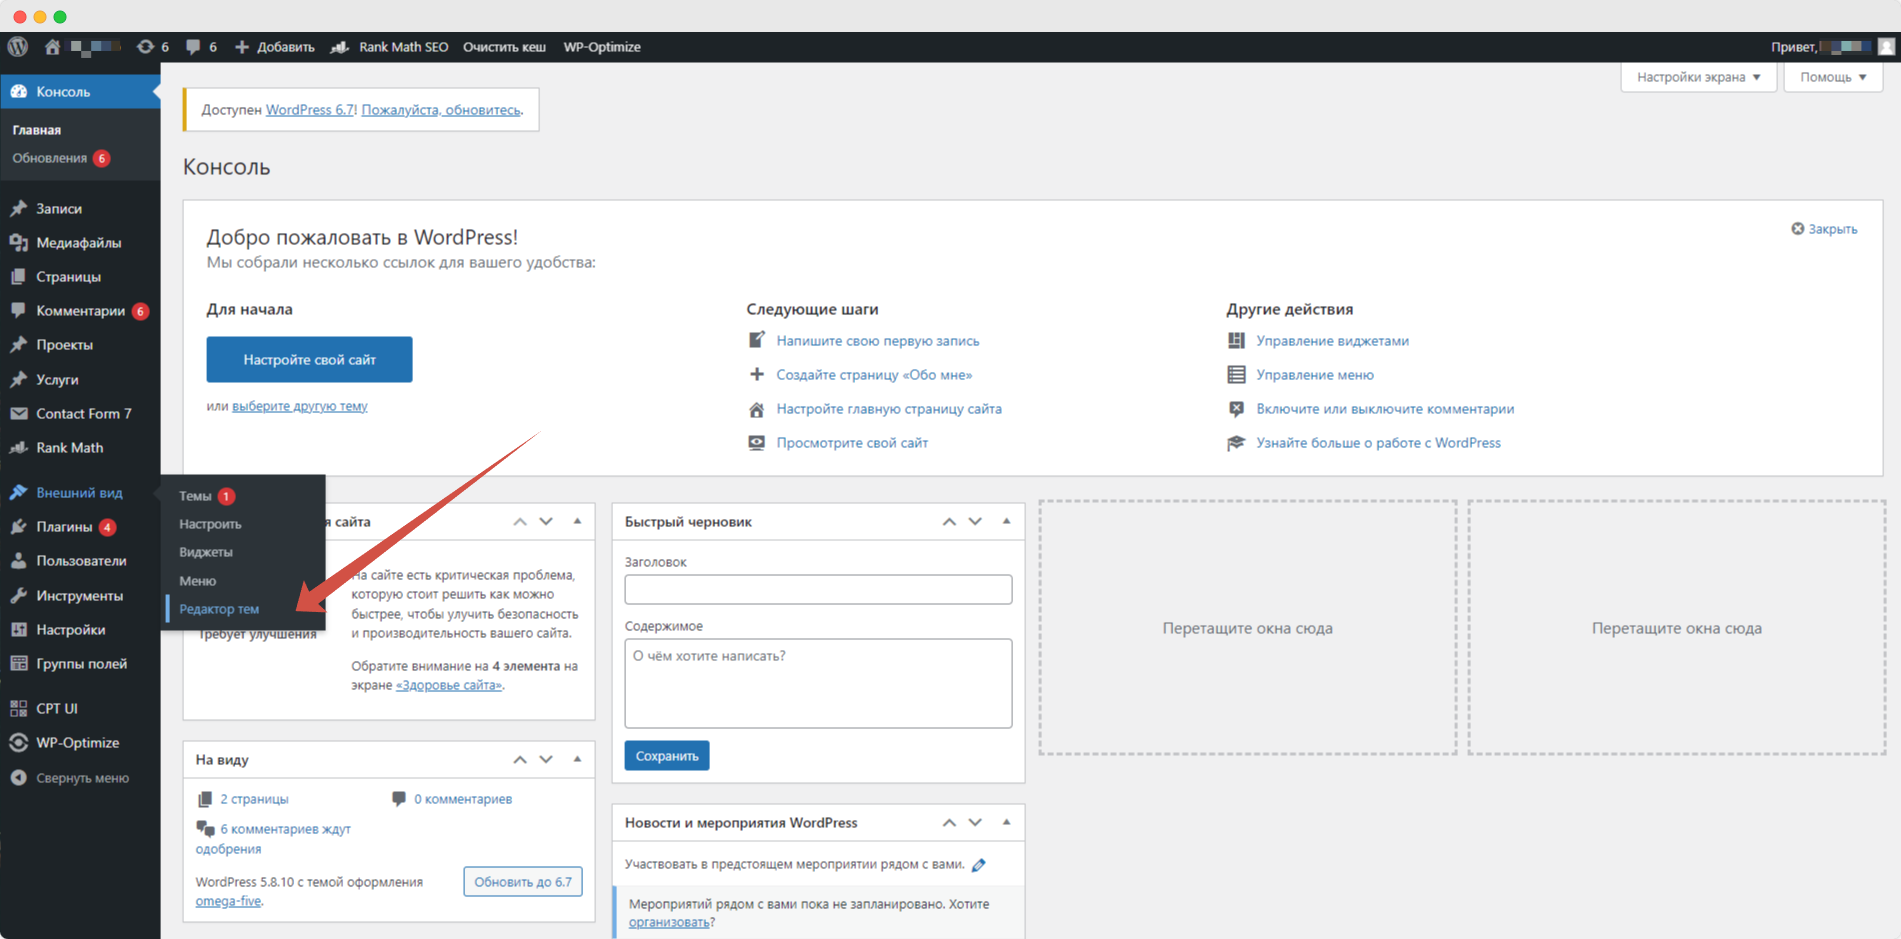Select Редактор тем in the submenu
This screenshot has height=939, width=1901.
tap(219, 609)
